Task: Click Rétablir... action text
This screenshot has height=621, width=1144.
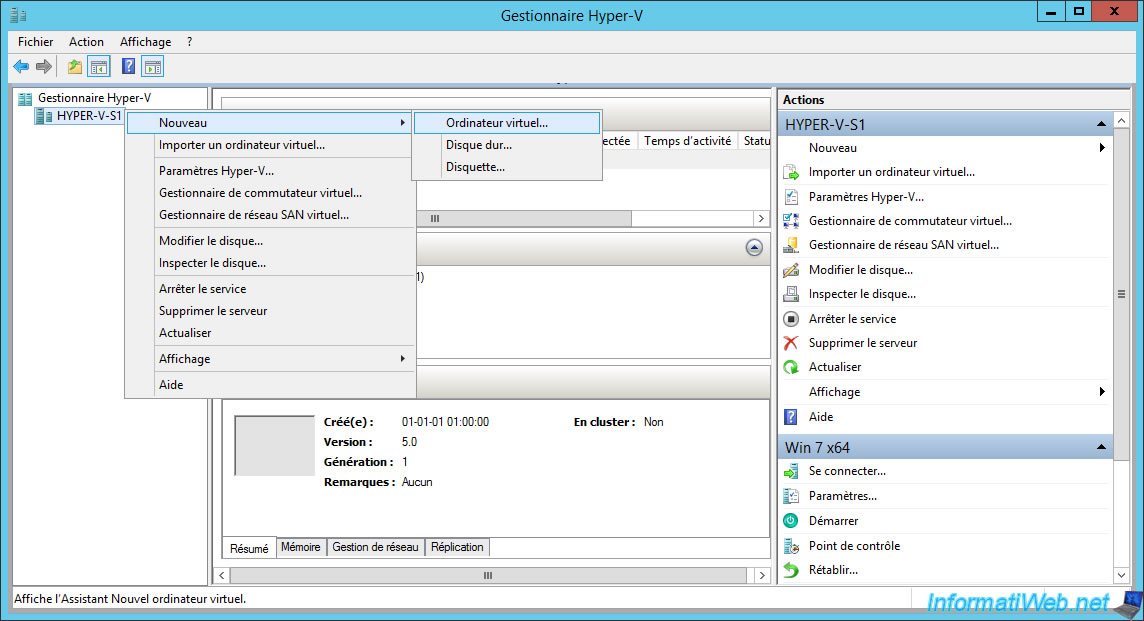Action: [x=833, y=570]
